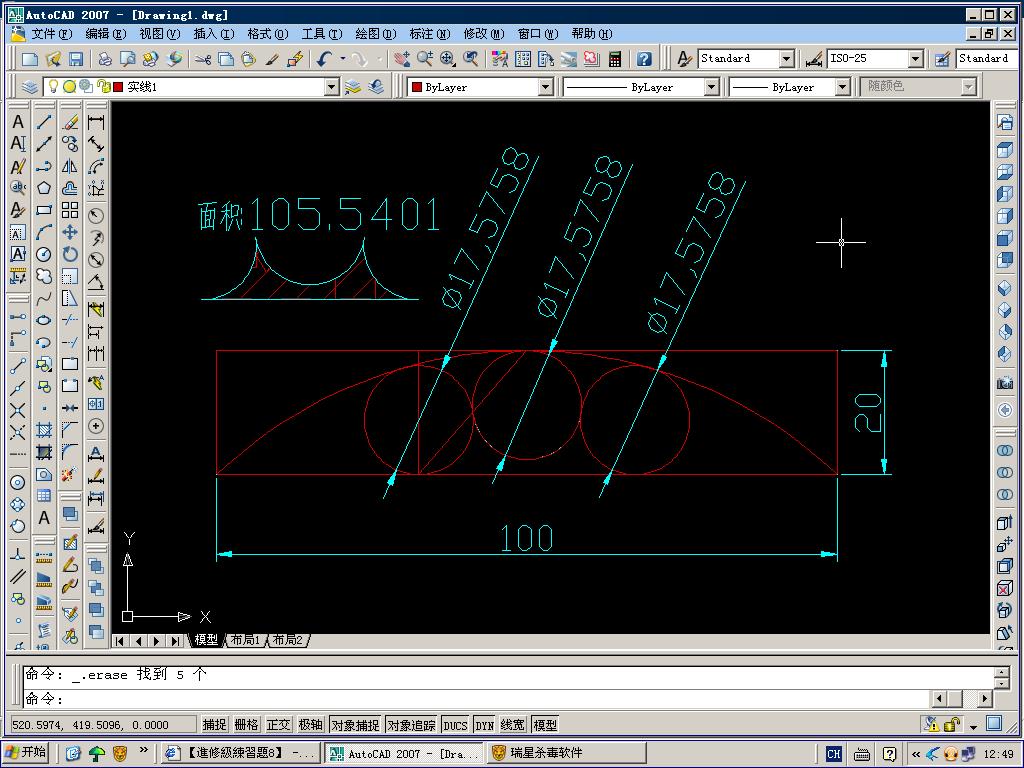Open the 文件(F) menu
1024x768 pixels.
tap(51, 34)
